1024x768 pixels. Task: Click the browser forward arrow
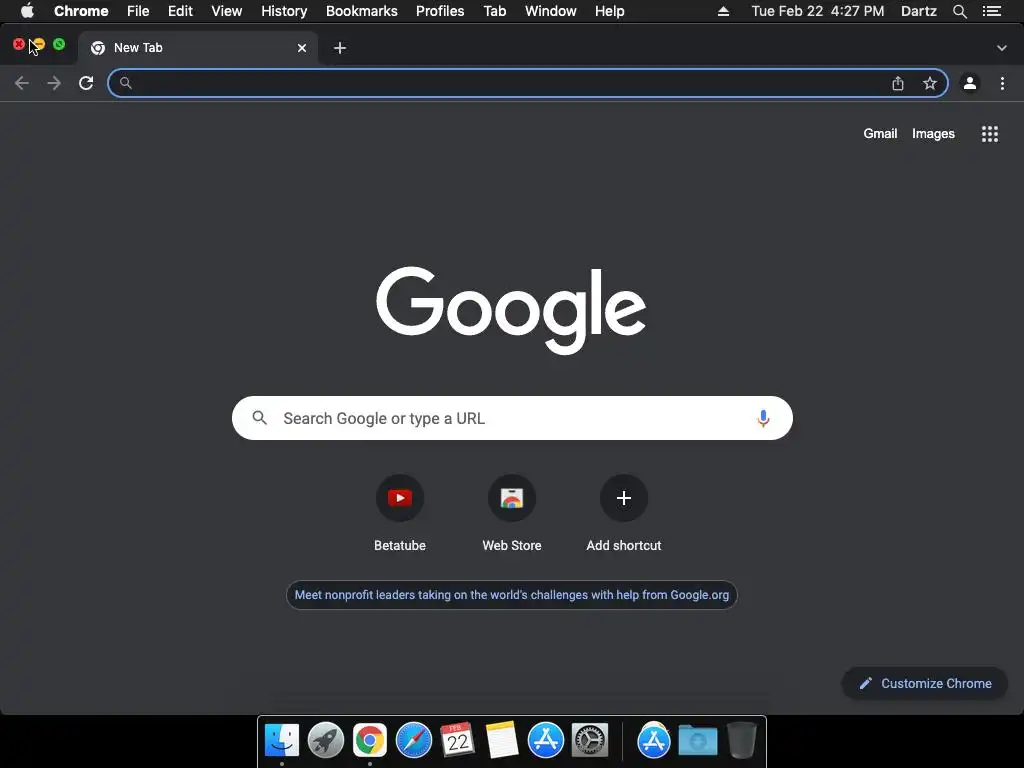[54, 83]
